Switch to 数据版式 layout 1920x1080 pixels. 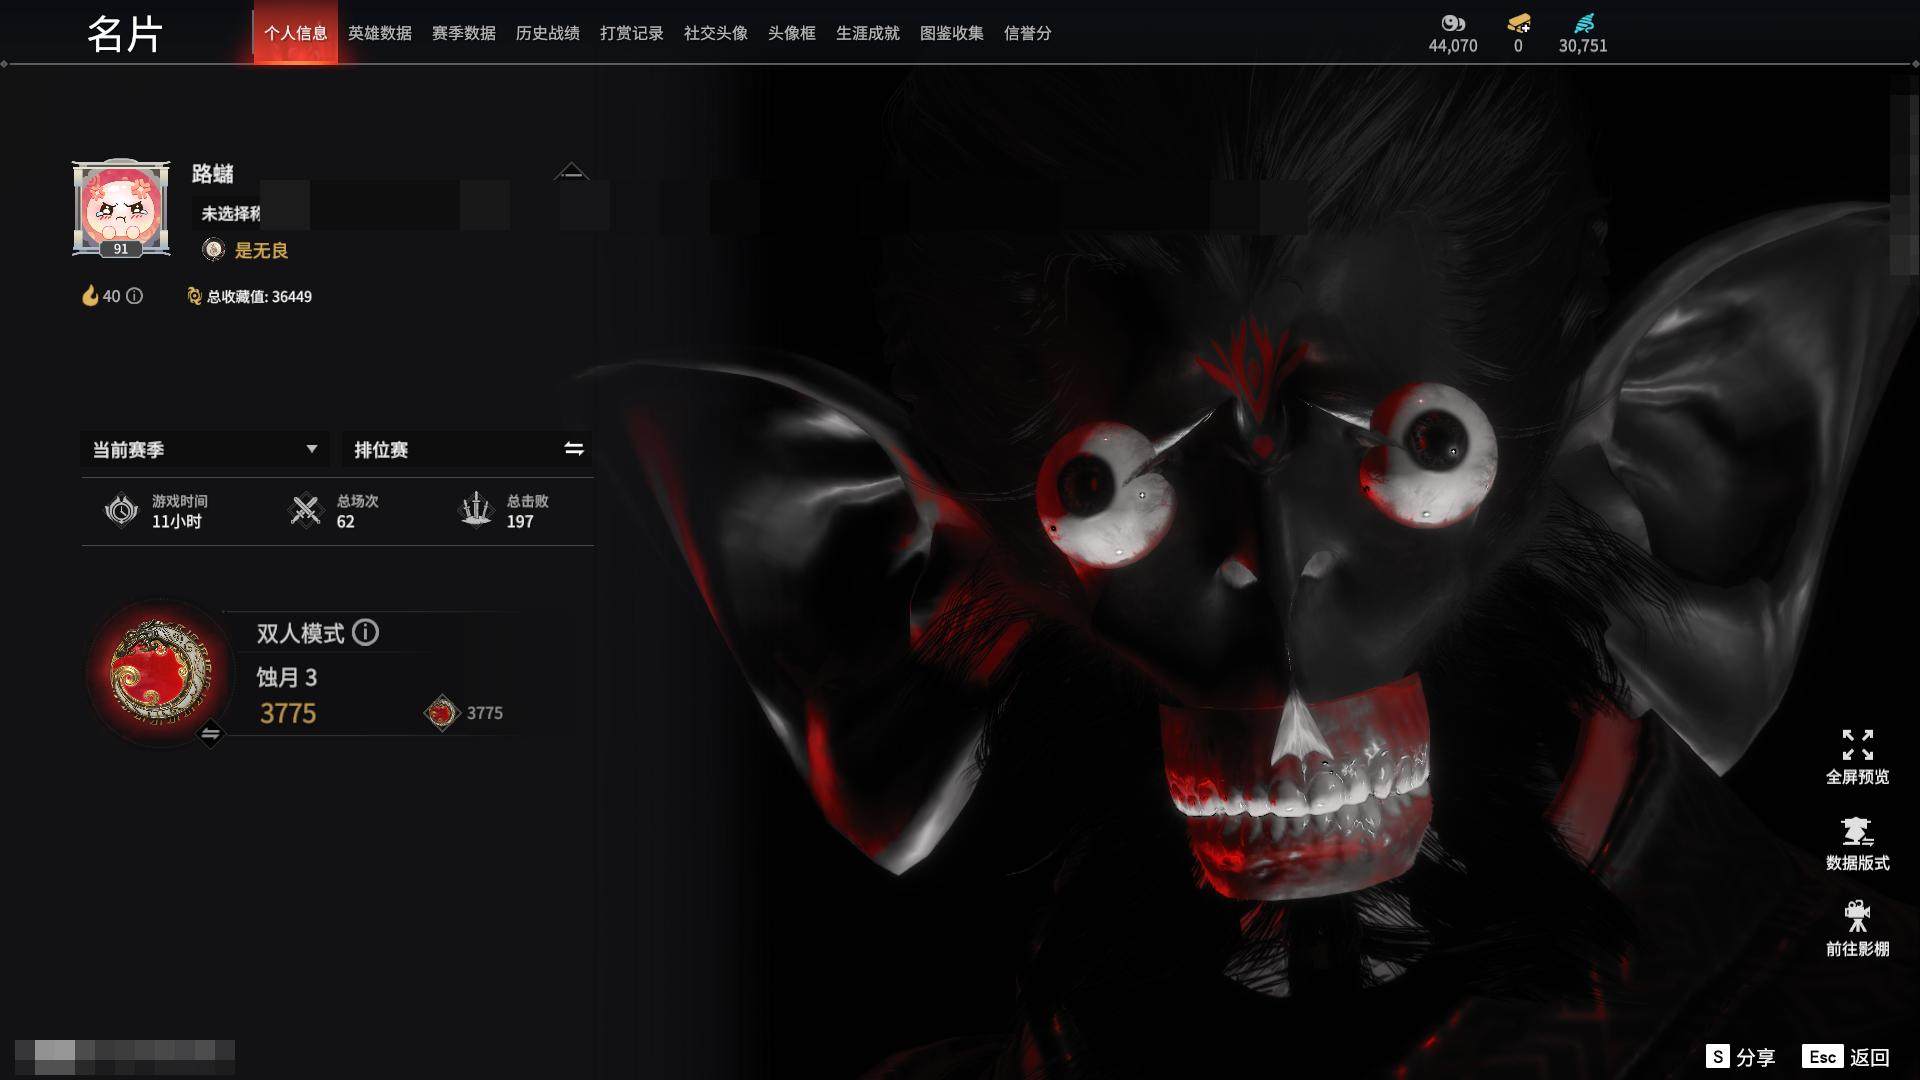point(1857,844)
